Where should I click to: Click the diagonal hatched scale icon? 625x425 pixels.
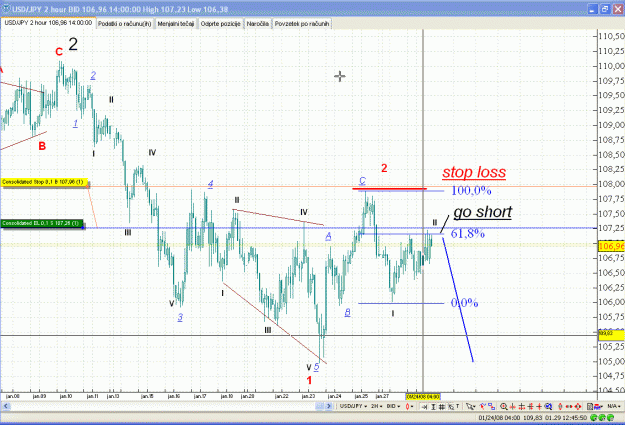[451, 407]
